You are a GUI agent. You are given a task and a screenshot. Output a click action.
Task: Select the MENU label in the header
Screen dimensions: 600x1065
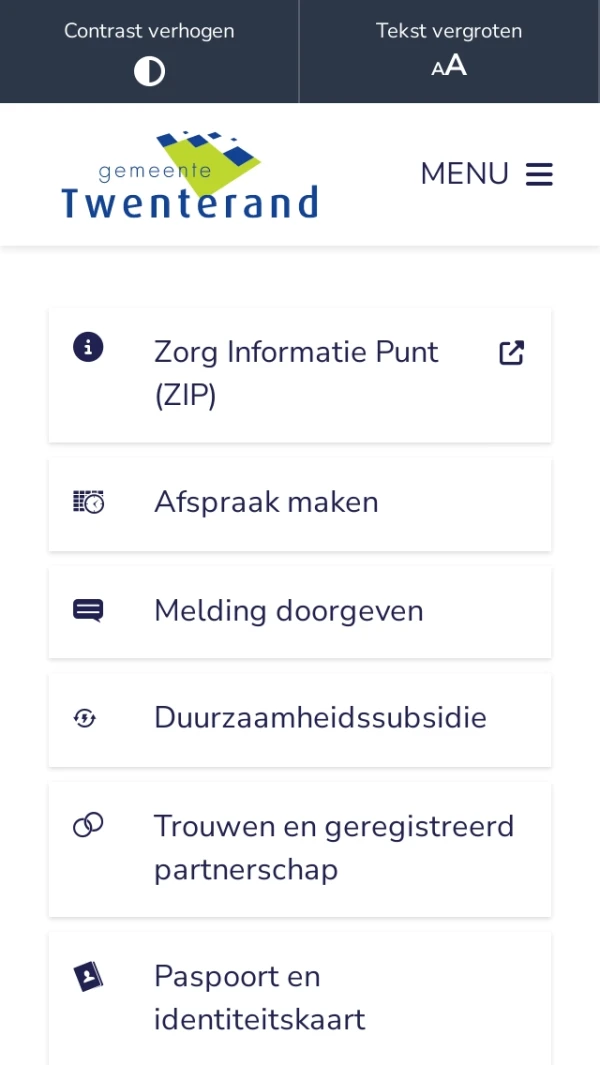pyautogui.click(x=464, y=174)
